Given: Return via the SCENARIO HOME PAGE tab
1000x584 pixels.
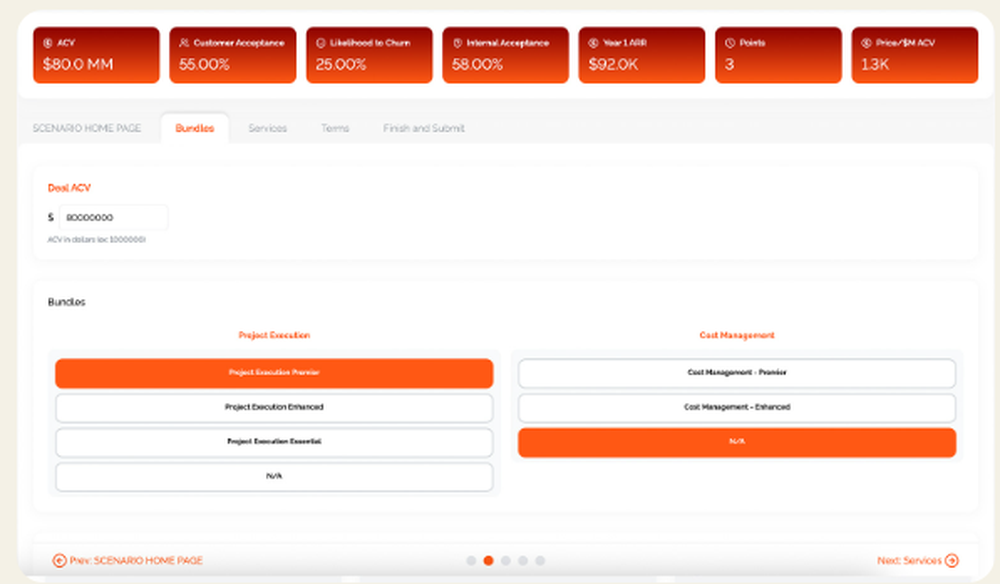Looking at the screenshot, I should [x=87, y=128].
